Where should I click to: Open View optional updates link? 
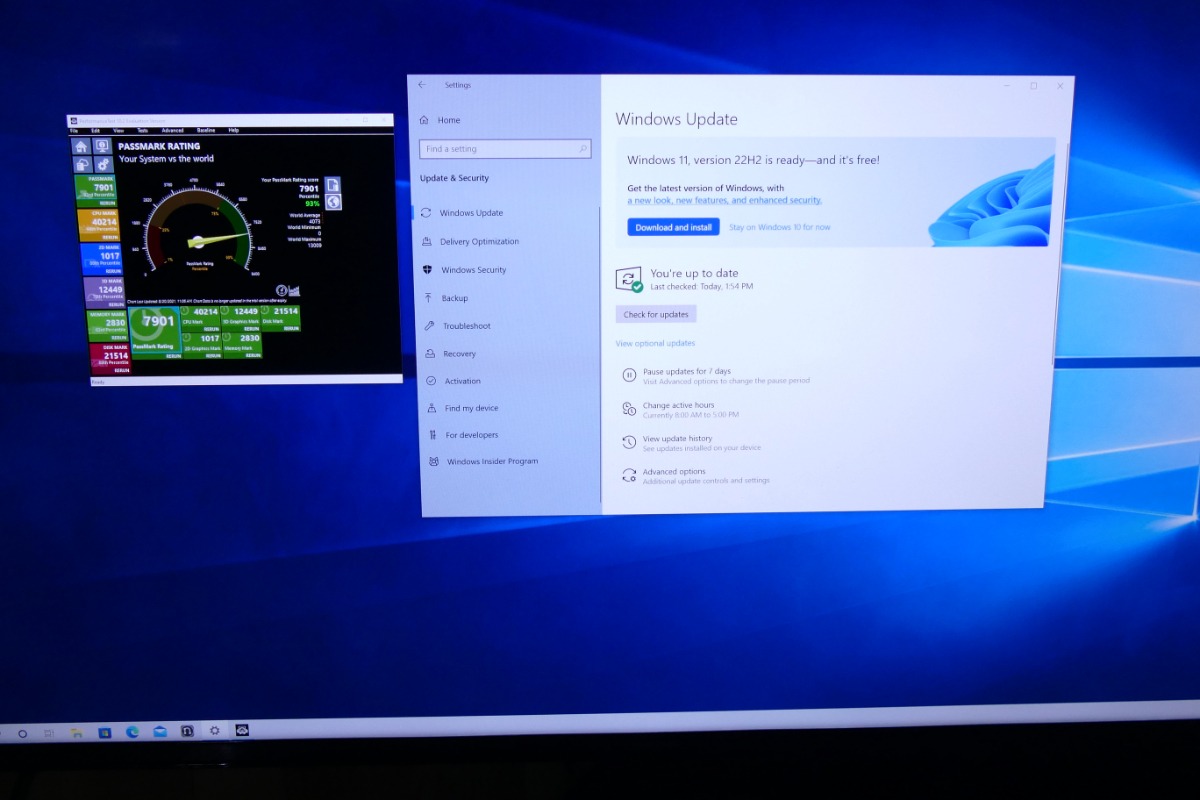(655, 343)
